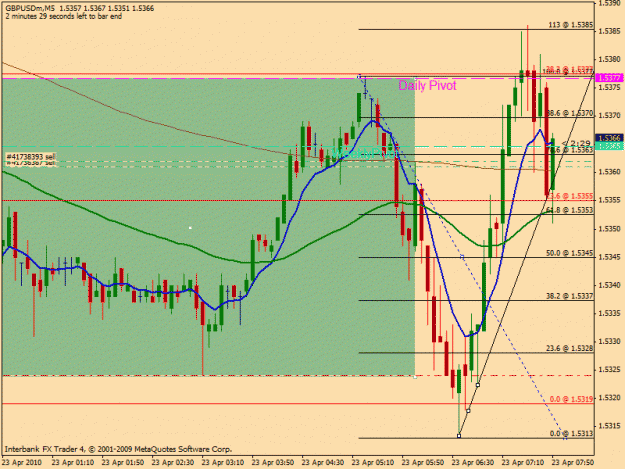Select the '88.6 @ 1.5370' Fibonacci level label
The height and width of the screenshot is (469, 625).
pyautogui.click(x=570, y=113)
